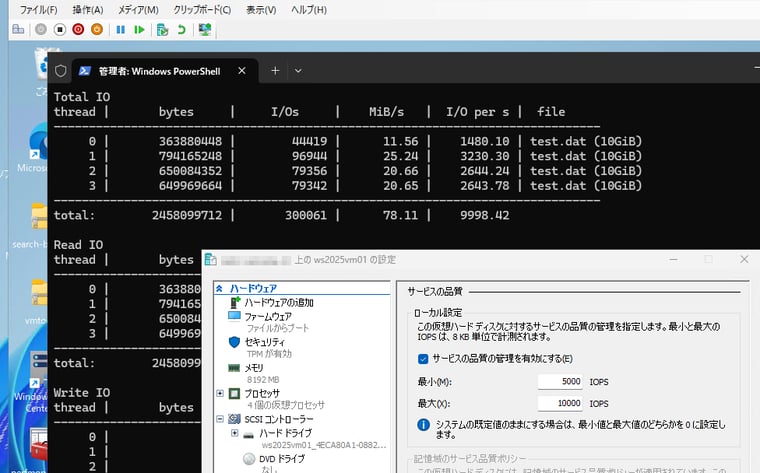The image size is (760, 473).
Task: Expand the ハード ドライブ tree node
Action: click(x=235, y=433)
